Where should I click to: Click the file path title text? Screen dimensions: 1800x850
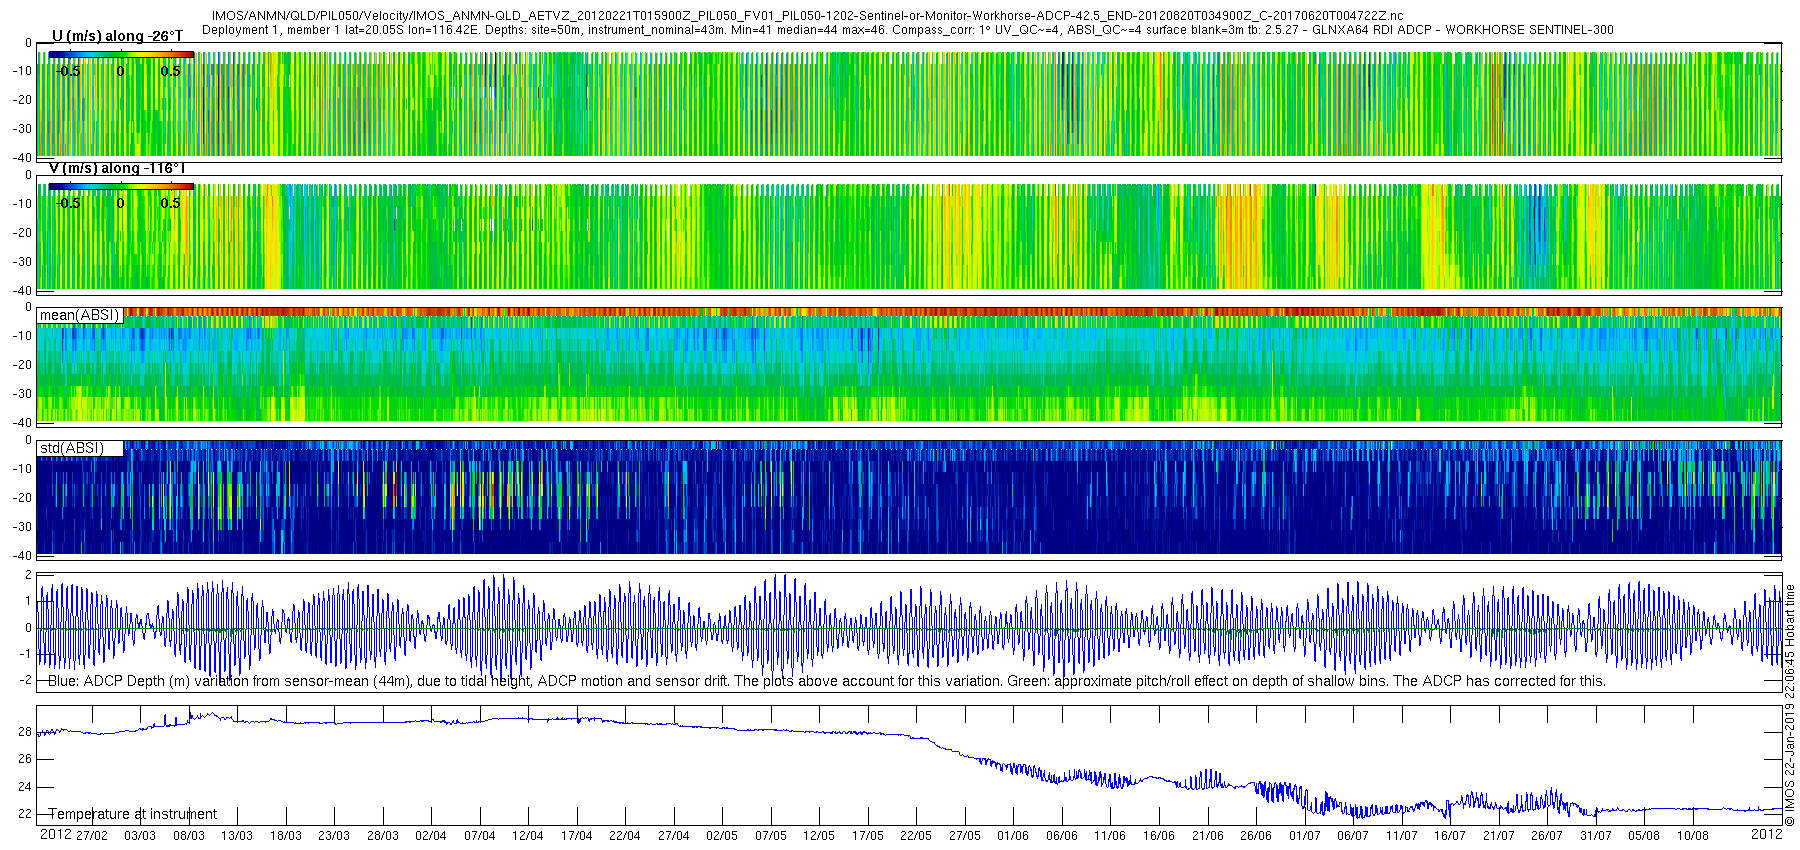point(807,16)
